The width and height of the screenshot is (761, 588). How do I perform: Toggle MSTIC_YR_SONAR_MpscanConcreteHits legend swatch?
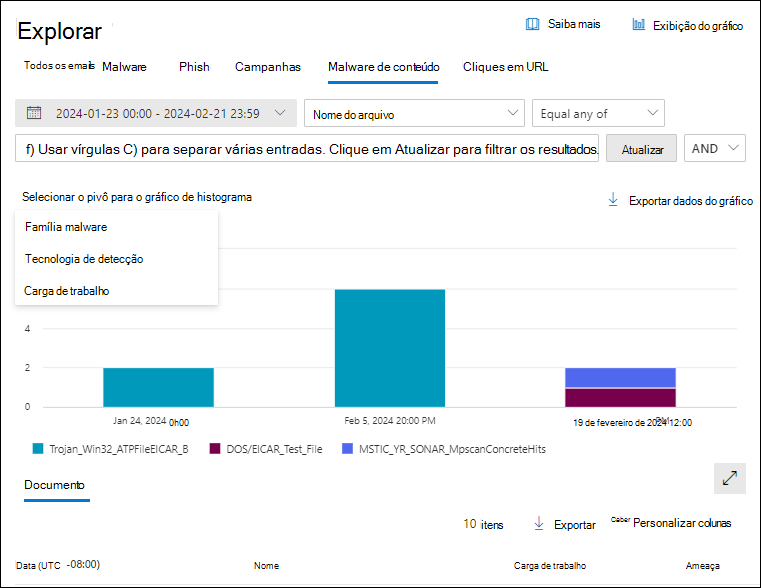[x=348, y=449]
